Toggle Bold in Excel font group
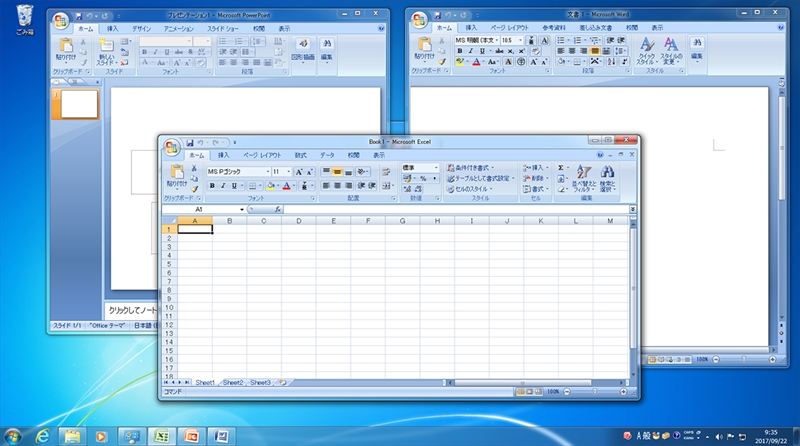The width and height of the screenshot is (800, 446). [212, 186]
